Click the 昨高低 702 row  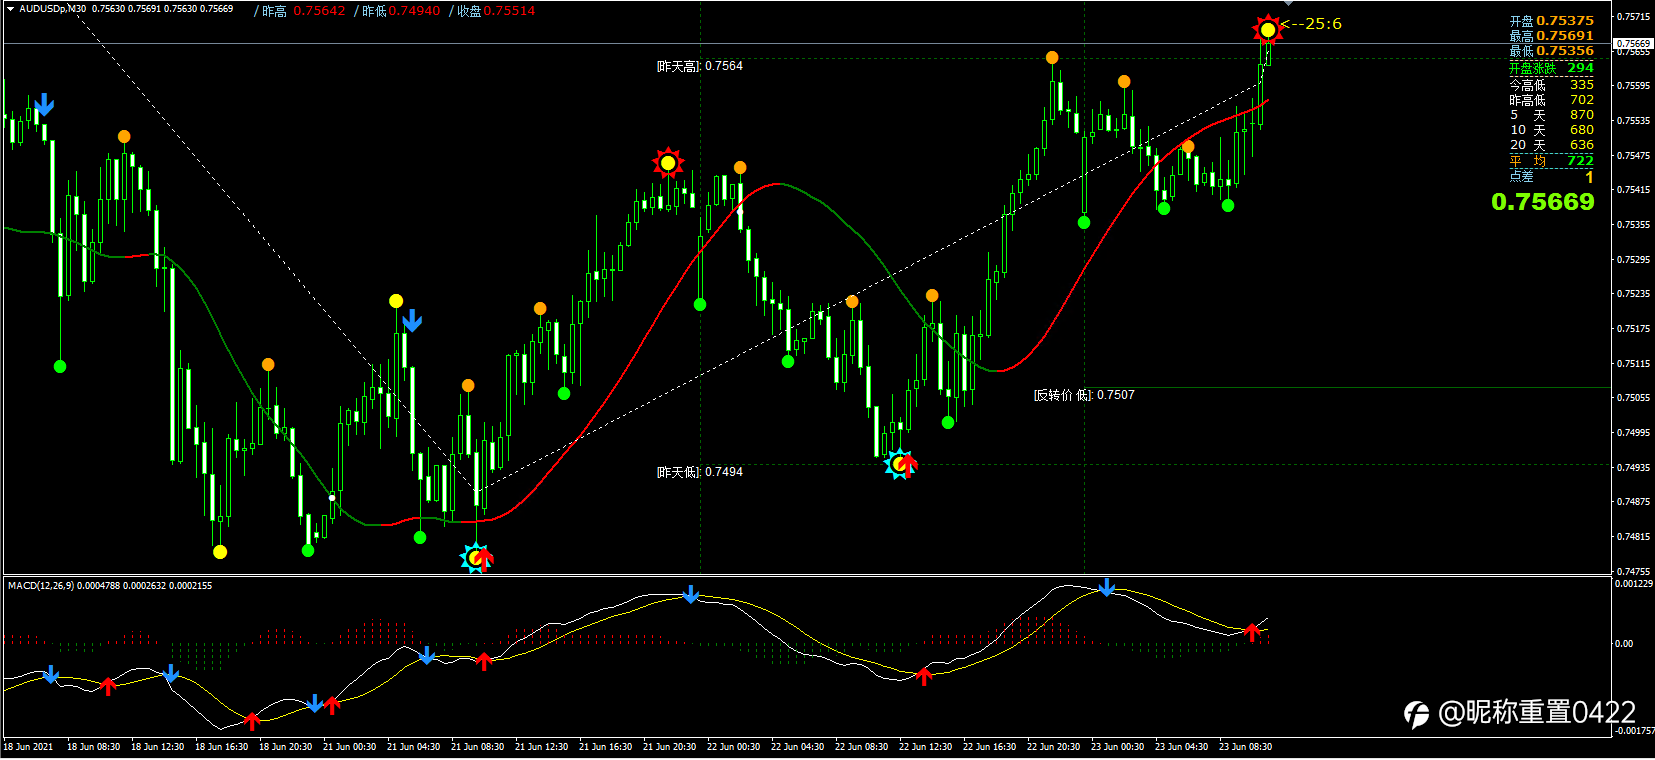(x=1552, y=100)
